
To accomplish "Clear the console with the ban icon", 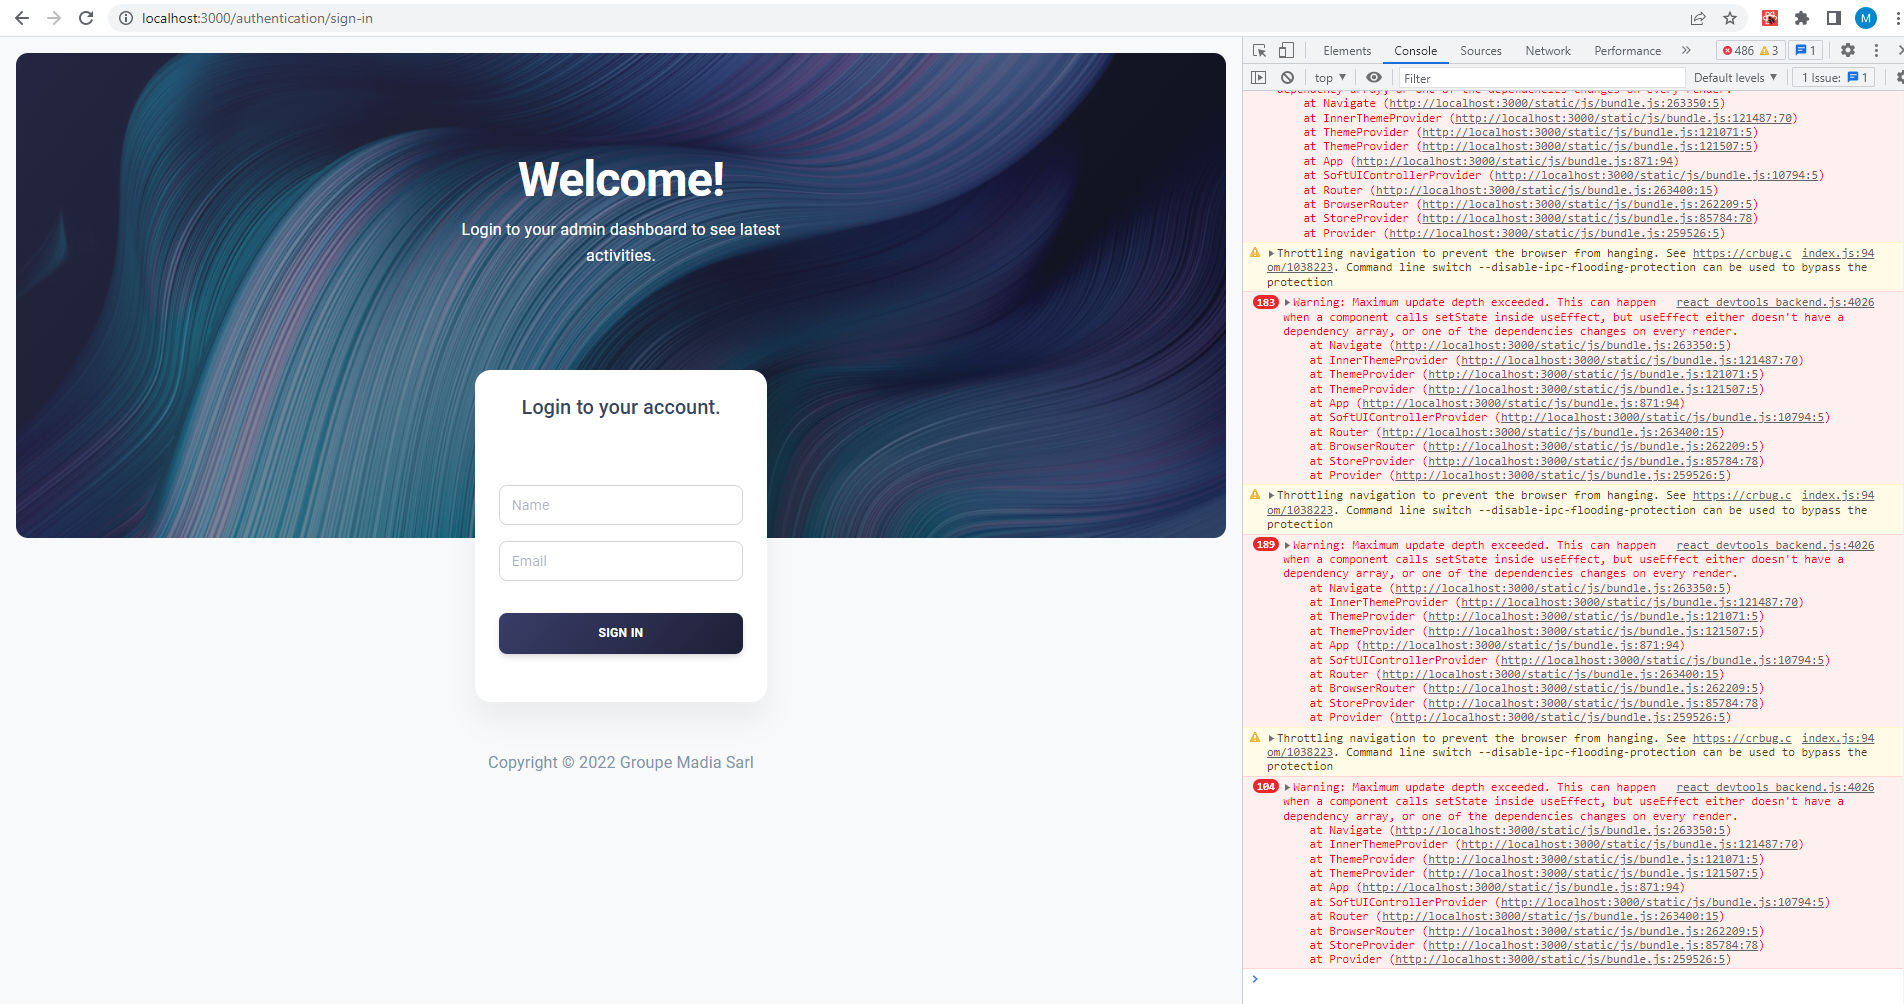I will (1287, 77).
